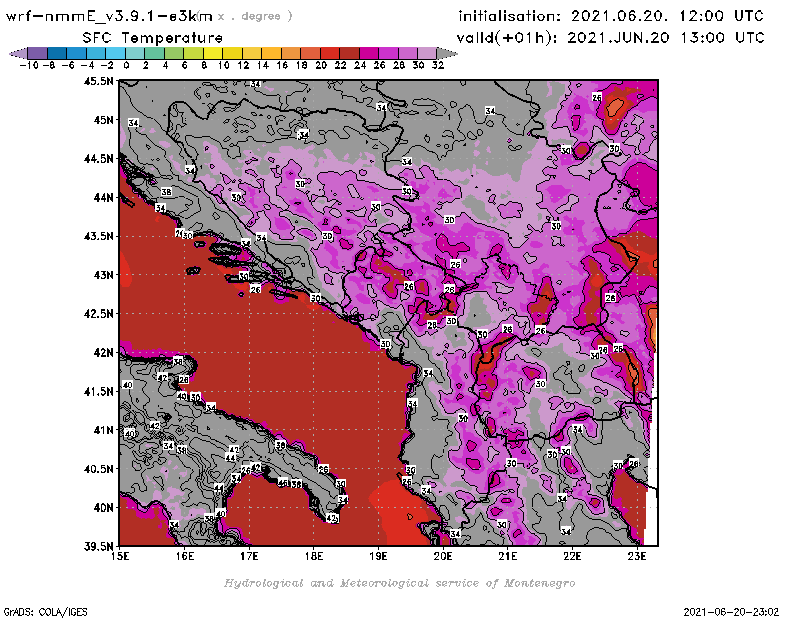Viewport: 800px width, 618px height.
Task: Click the '41.5N' latitude axis label
Action: [98, 391]
